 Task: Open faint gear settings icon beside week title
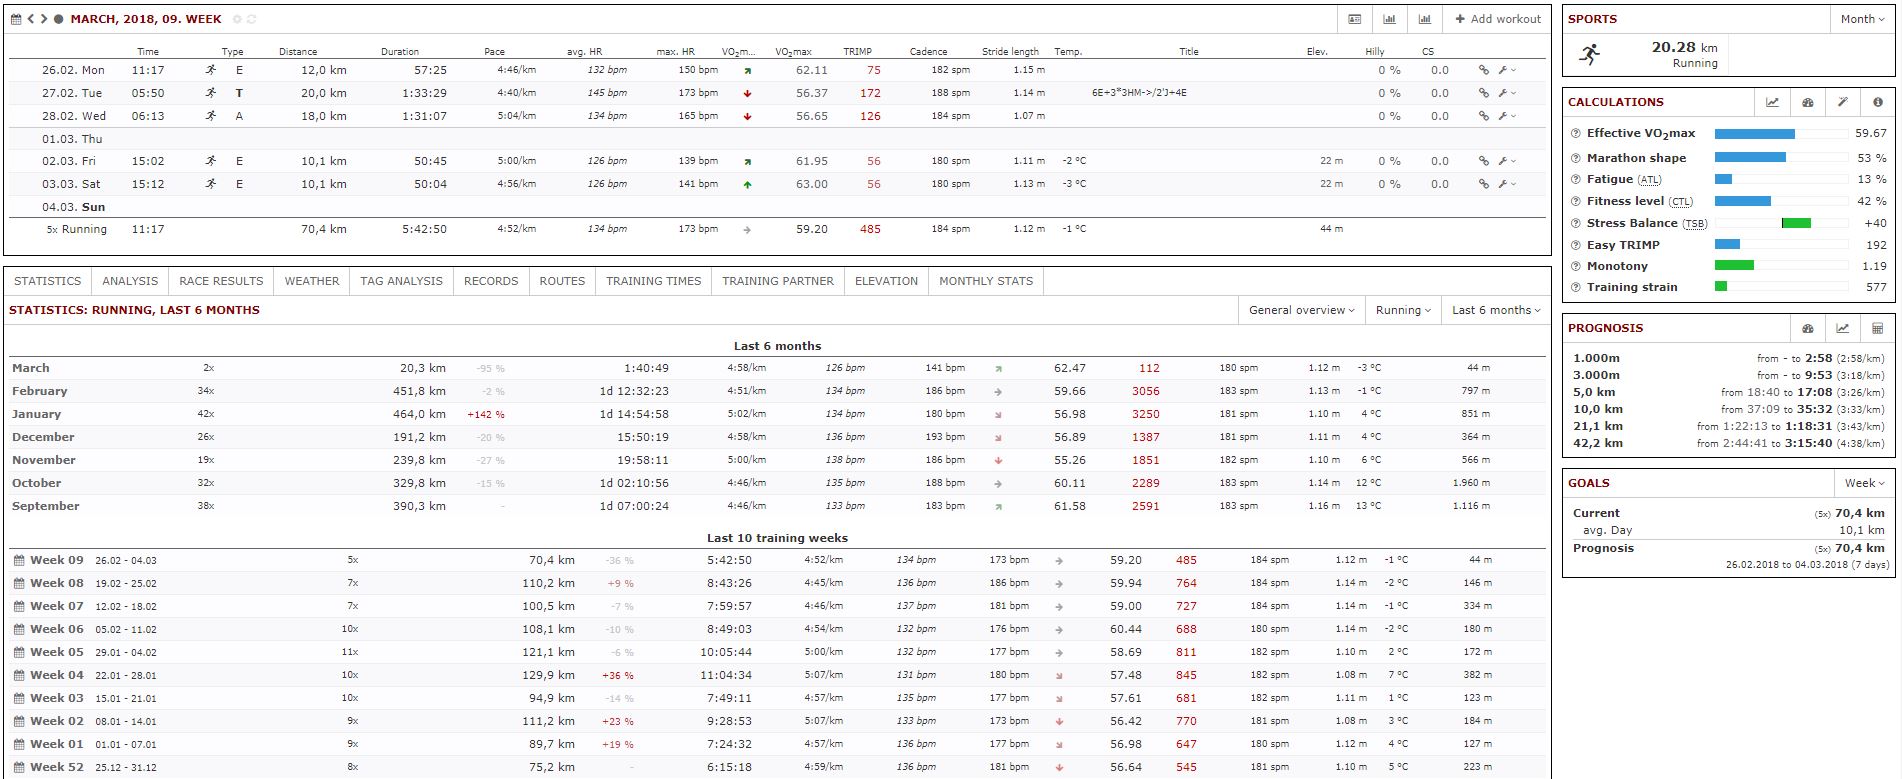tap(237, 19)
